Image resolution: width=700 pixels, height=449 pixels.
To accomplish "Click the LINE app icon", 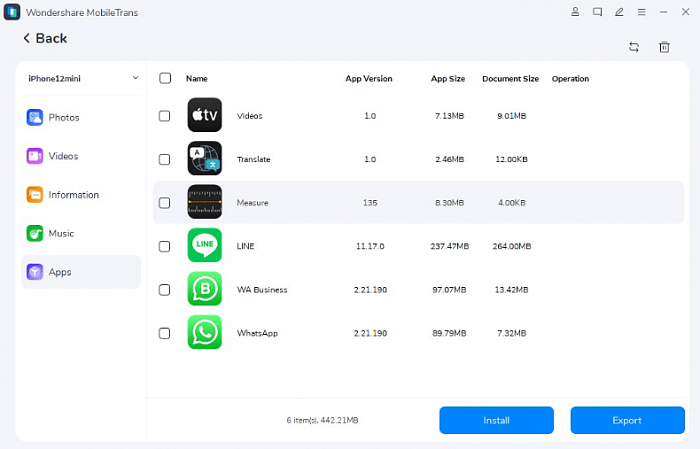I will 204,245.
